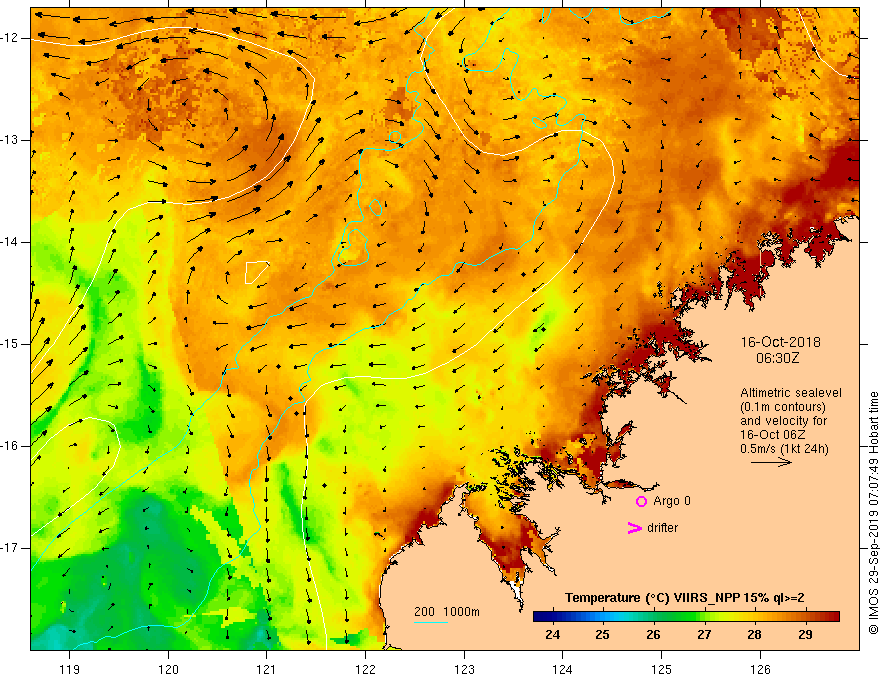
Task: Click the -12 latitude axis label
Action: coord(10,38)
